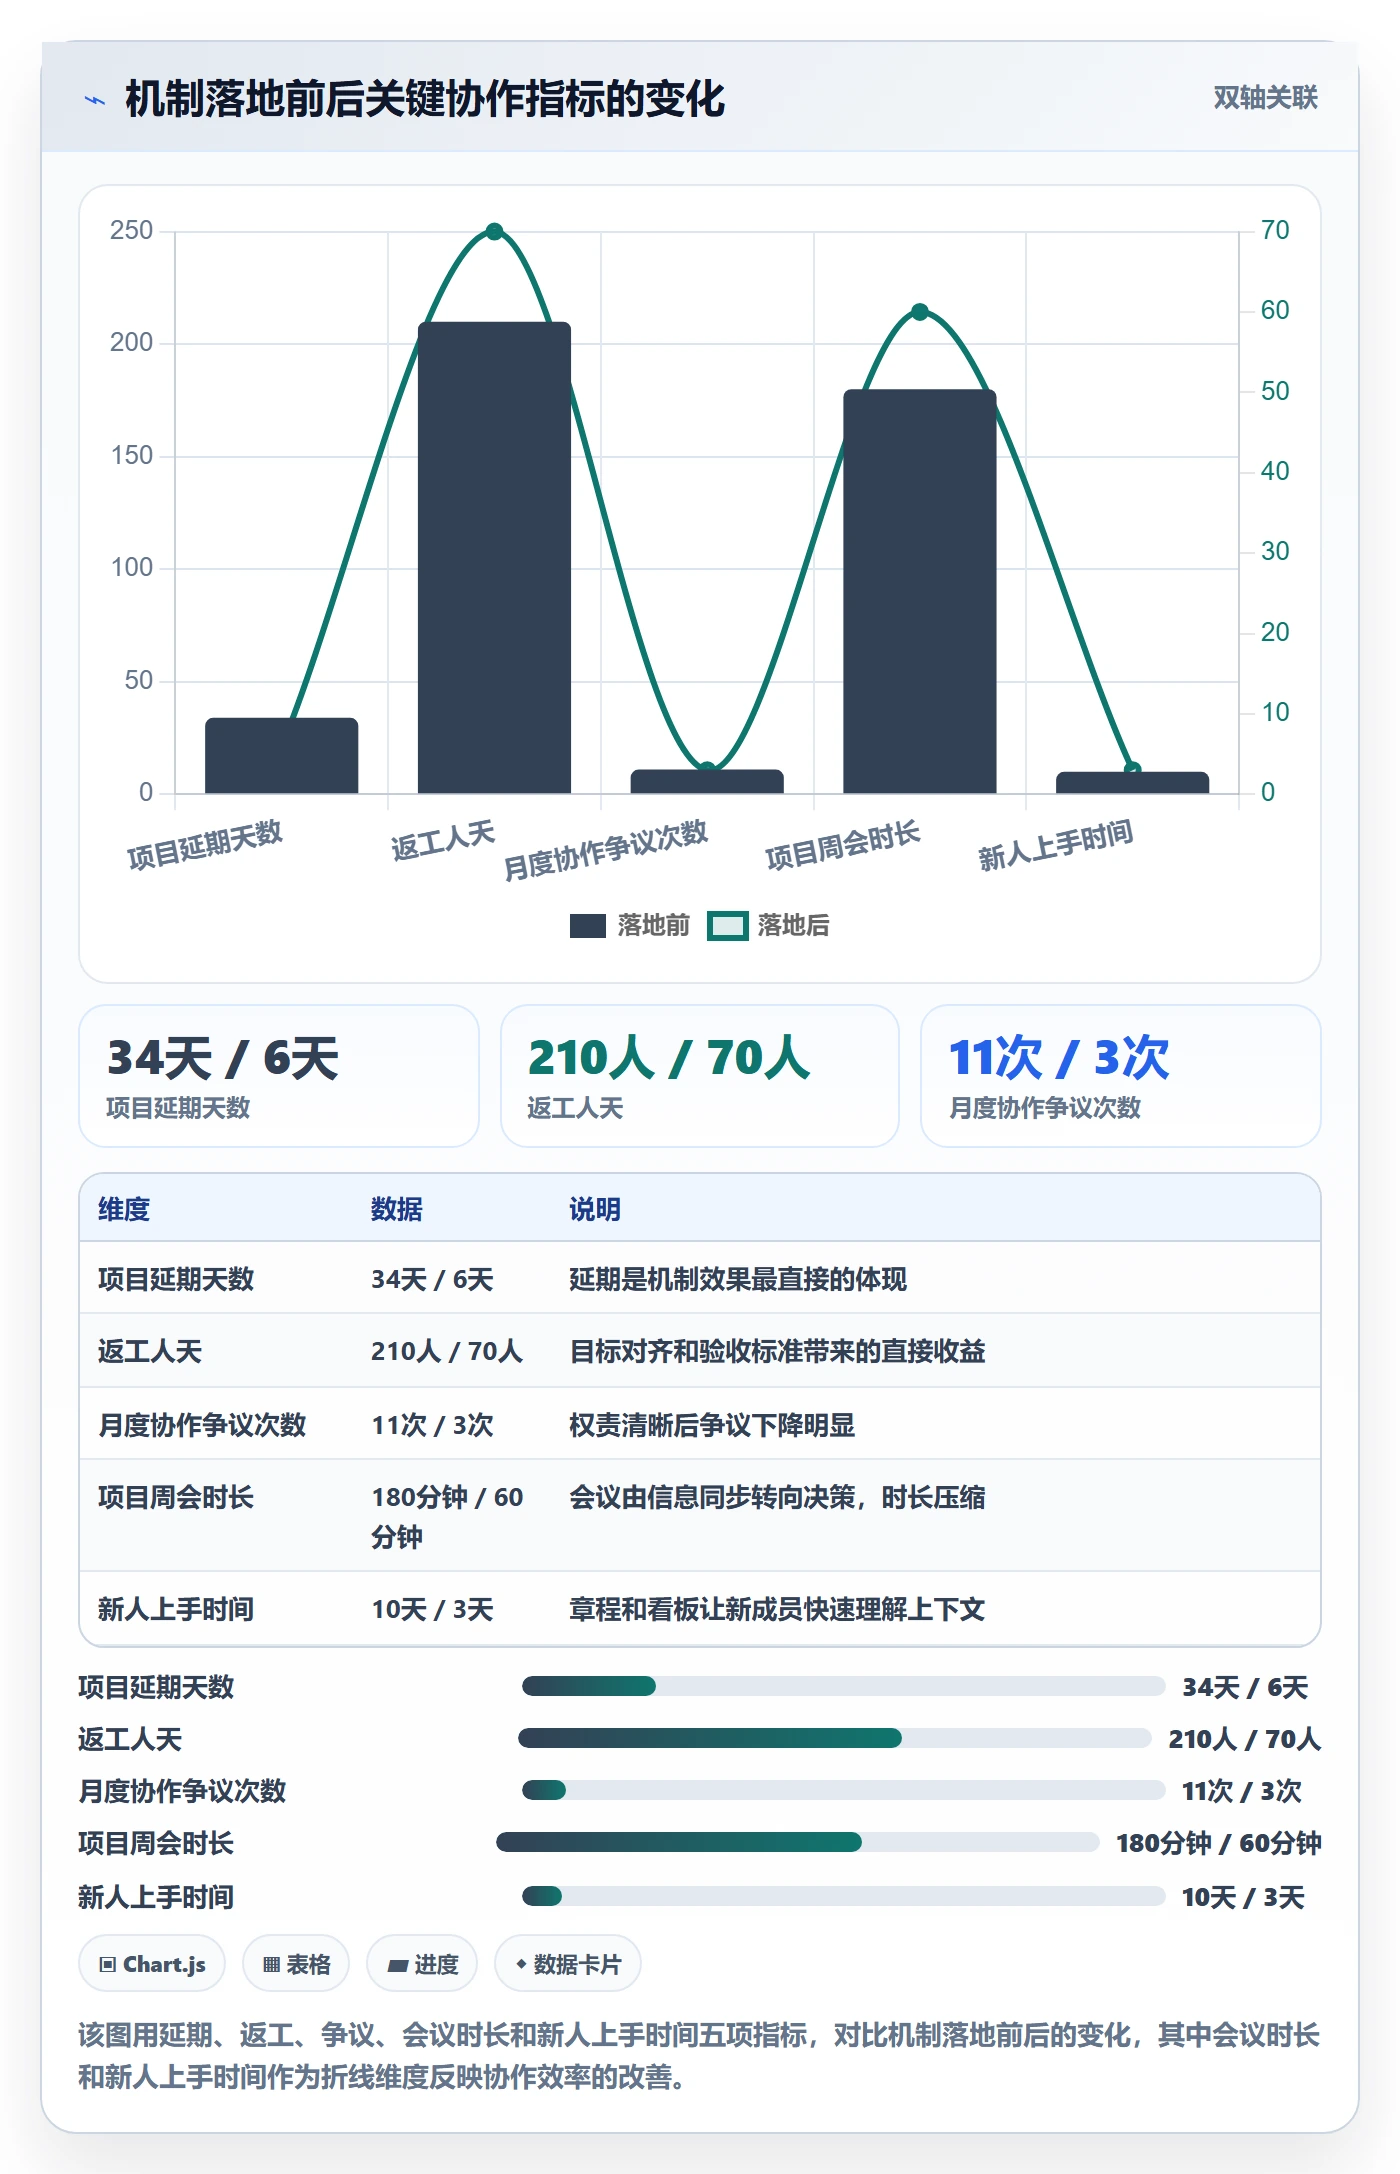Click the 项目延期天数 bar in the chart
The image size is (1400, 2174).
tap(282, 756)
